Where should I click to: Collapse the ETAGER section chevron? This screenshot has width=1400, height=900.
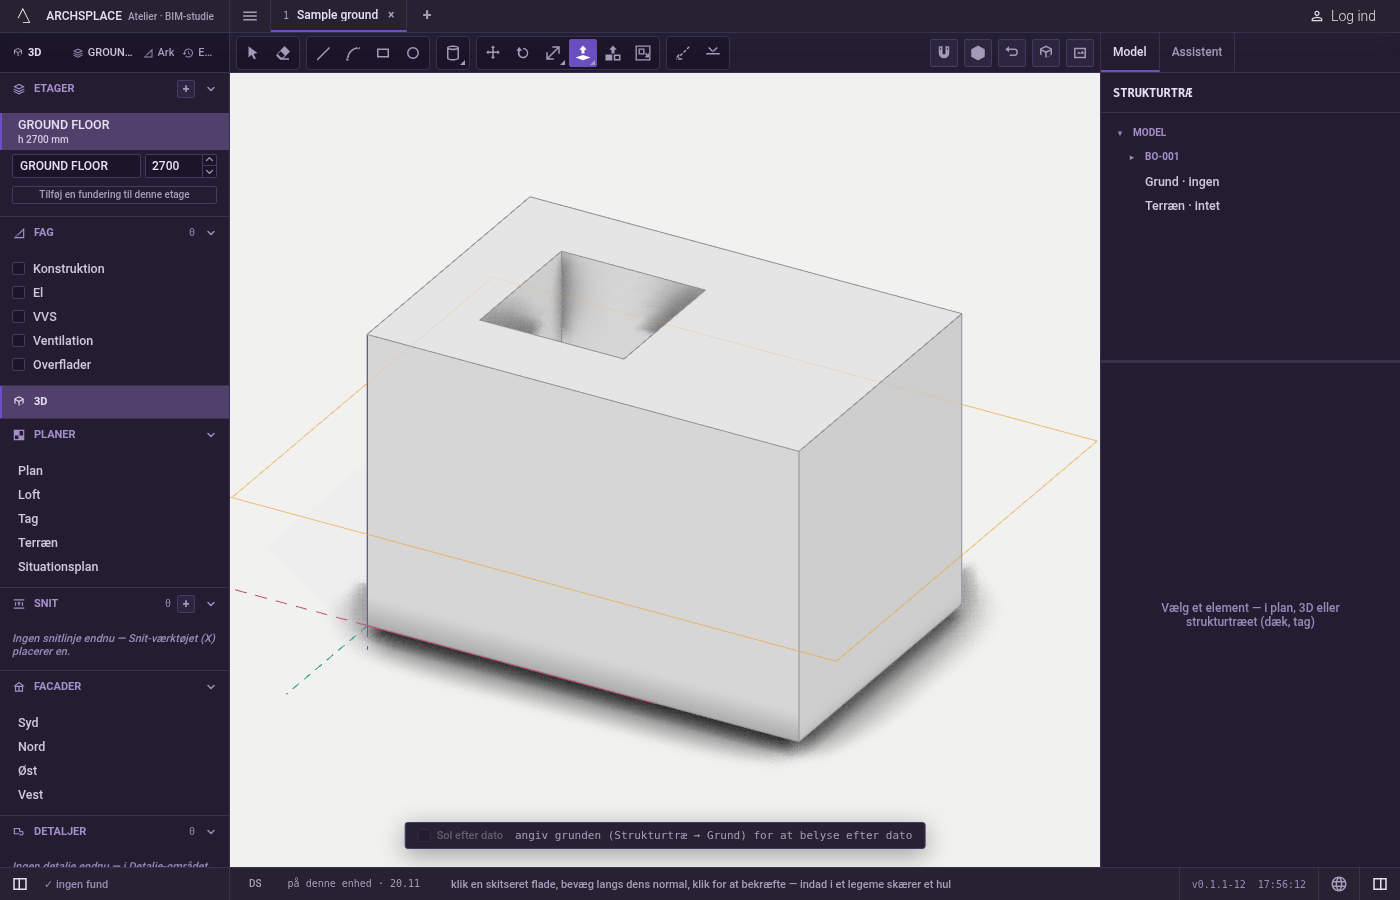pos(211,89)
